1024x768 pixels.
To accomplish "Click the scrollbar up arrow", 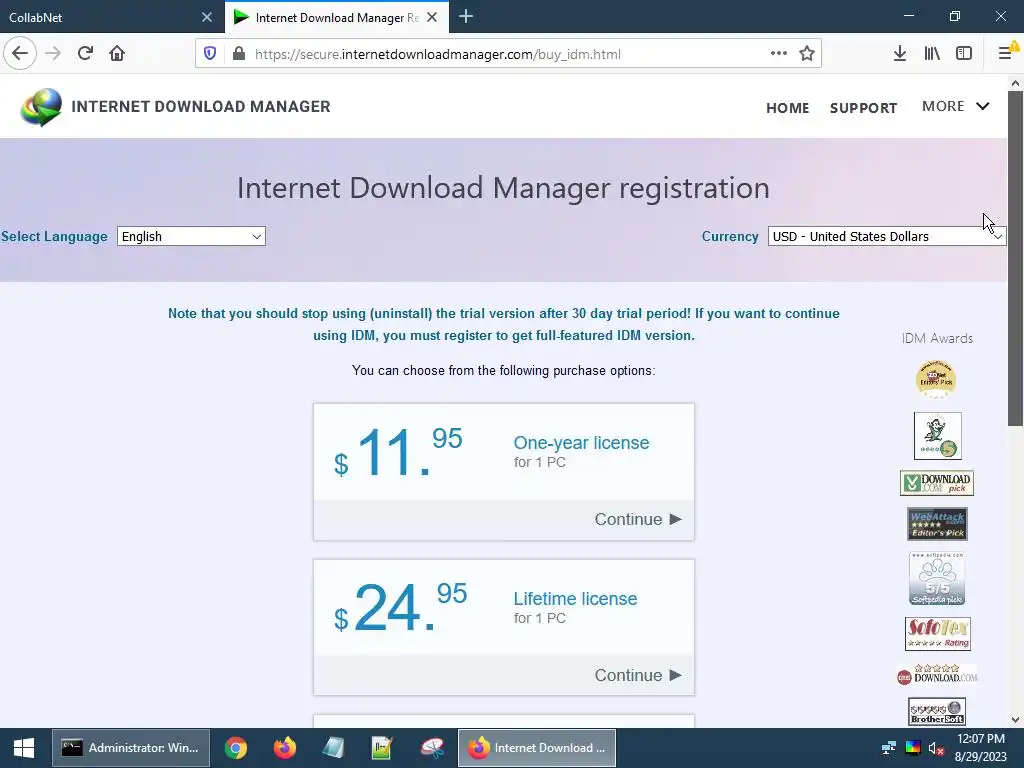I will point(1015,83).
